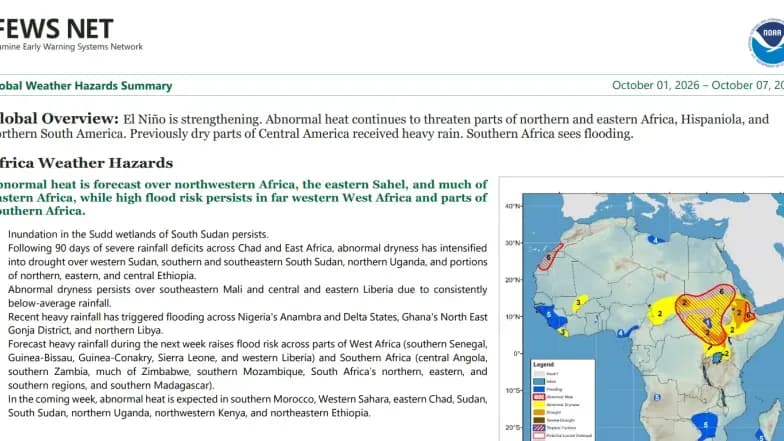Image resolution: width=784 pixels, height=441 pixels.
Task: Click the orange Drought legend swatch
Action: (539, 412)
